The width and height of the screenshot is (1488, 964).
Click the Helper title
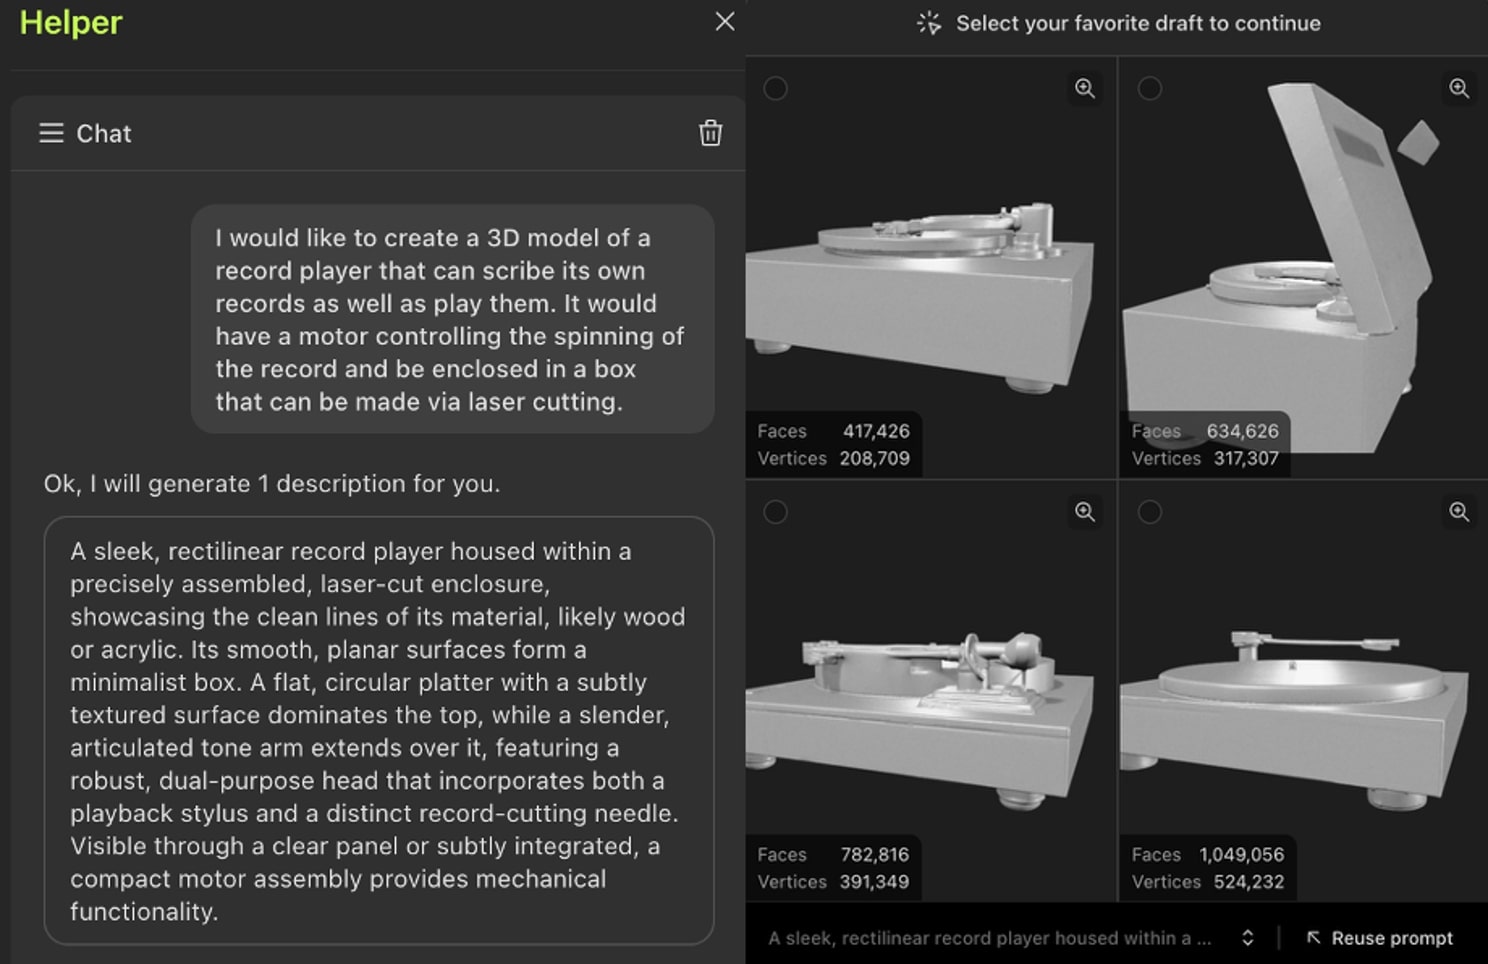pyautogui.click(x=71, y=22)
